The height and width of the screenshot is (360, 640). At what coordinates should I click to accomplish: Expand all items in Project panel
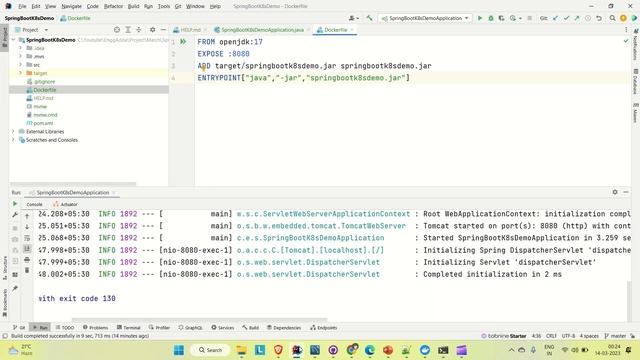coord(128,30)
